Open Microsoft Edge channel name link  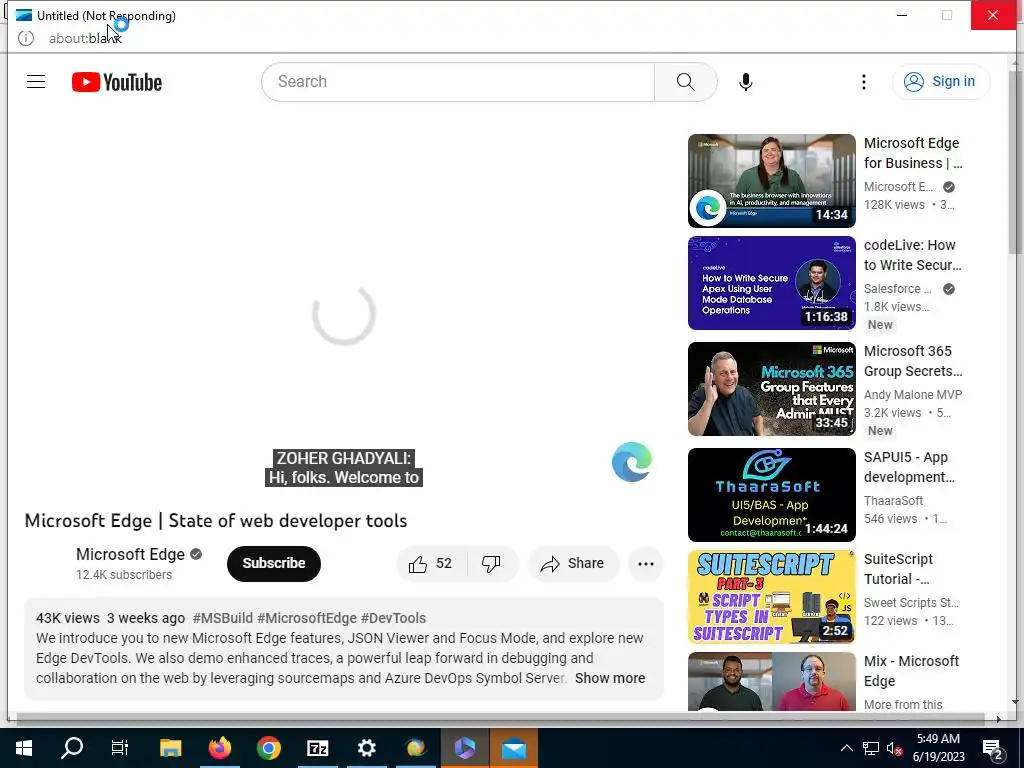130,554
